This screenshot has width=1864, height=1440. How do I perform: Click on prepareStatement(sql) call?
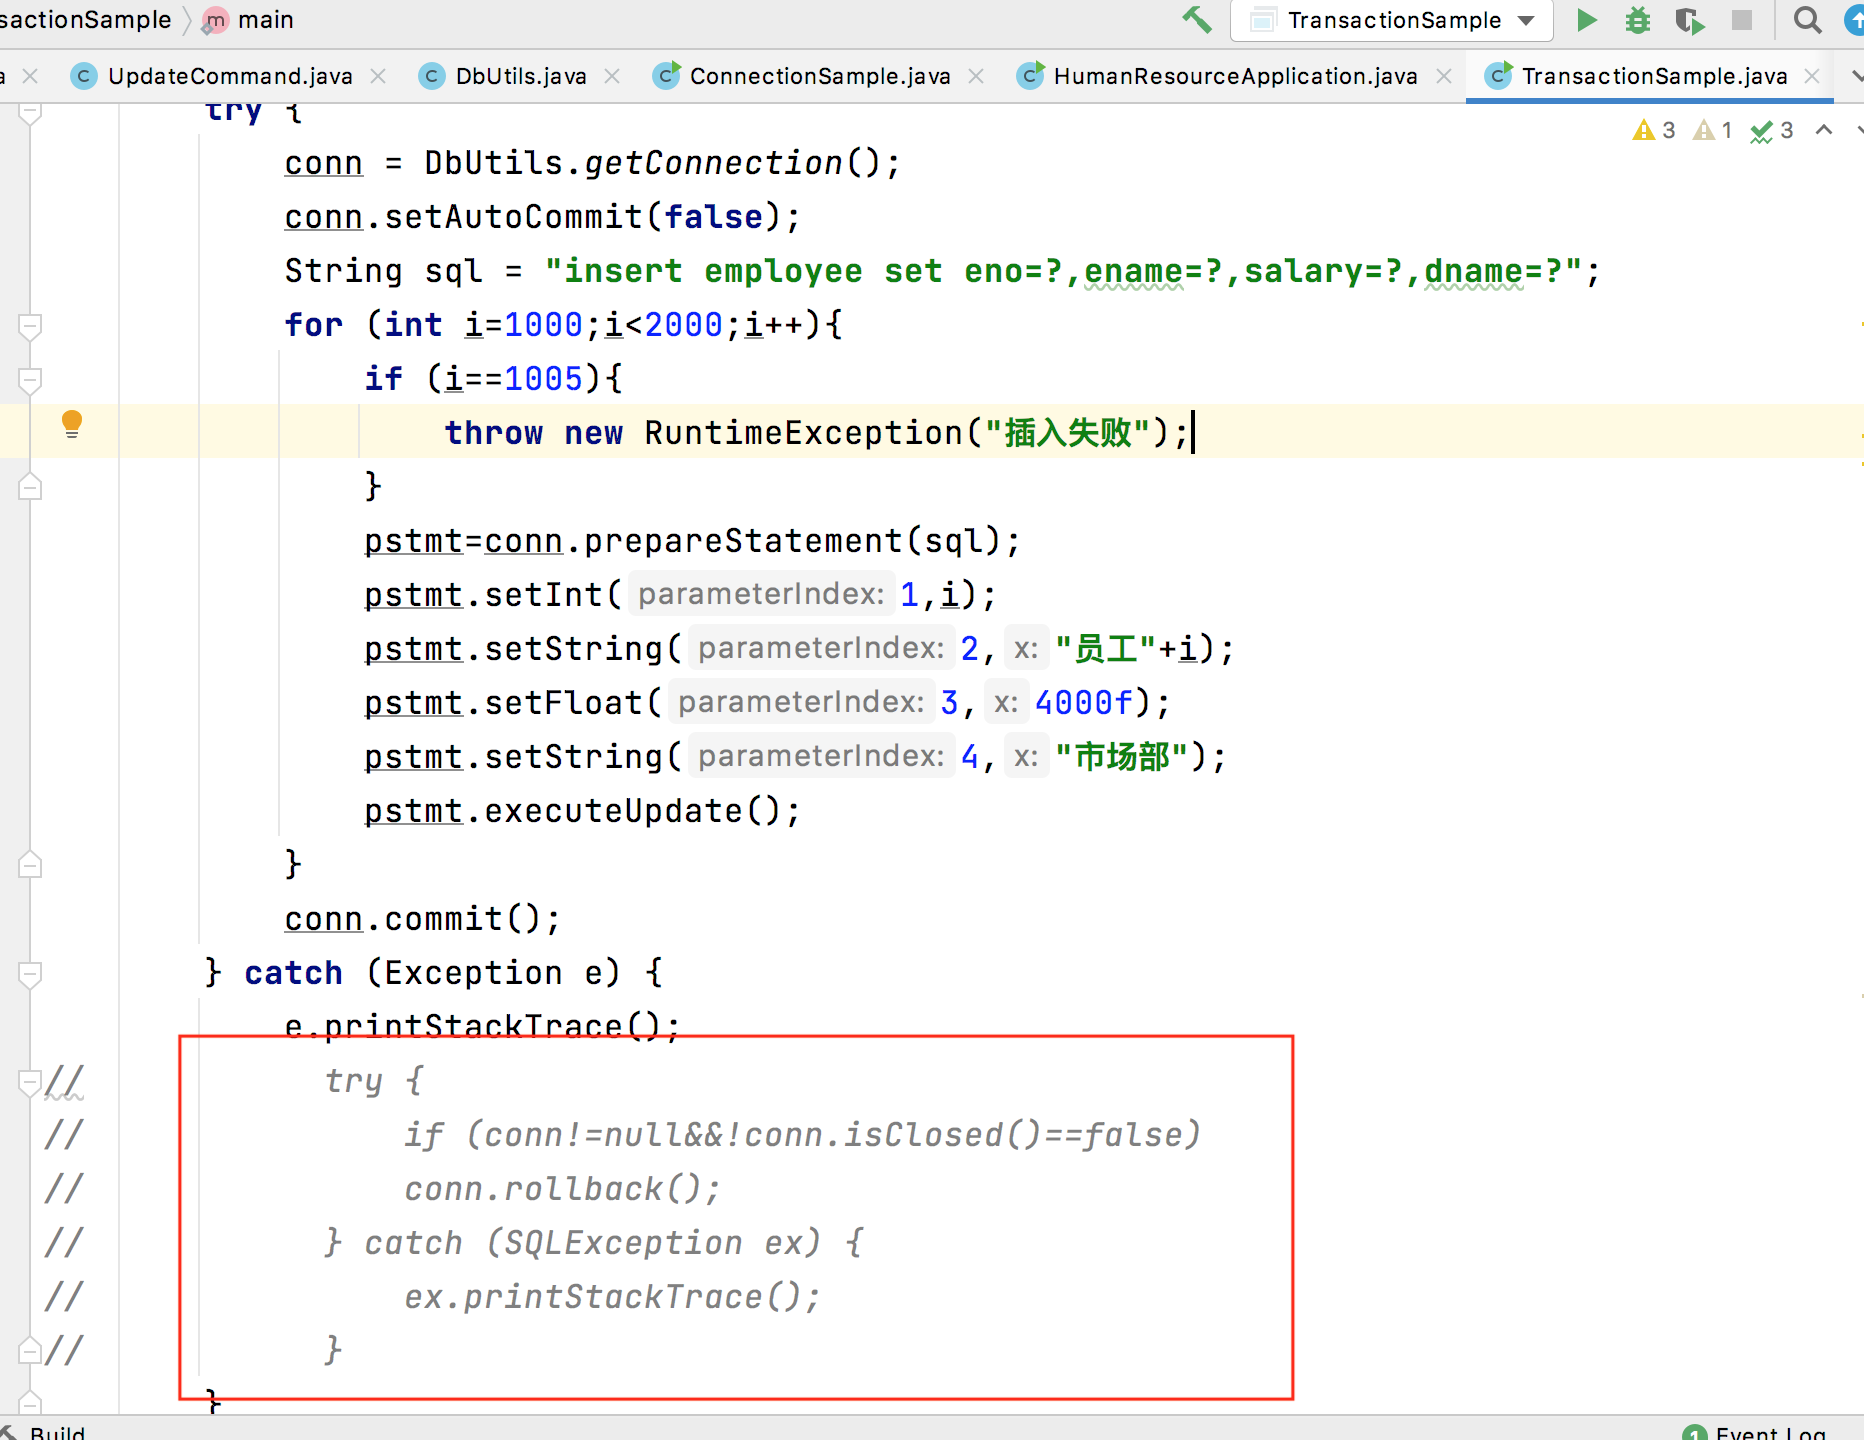tap(793, 541)
